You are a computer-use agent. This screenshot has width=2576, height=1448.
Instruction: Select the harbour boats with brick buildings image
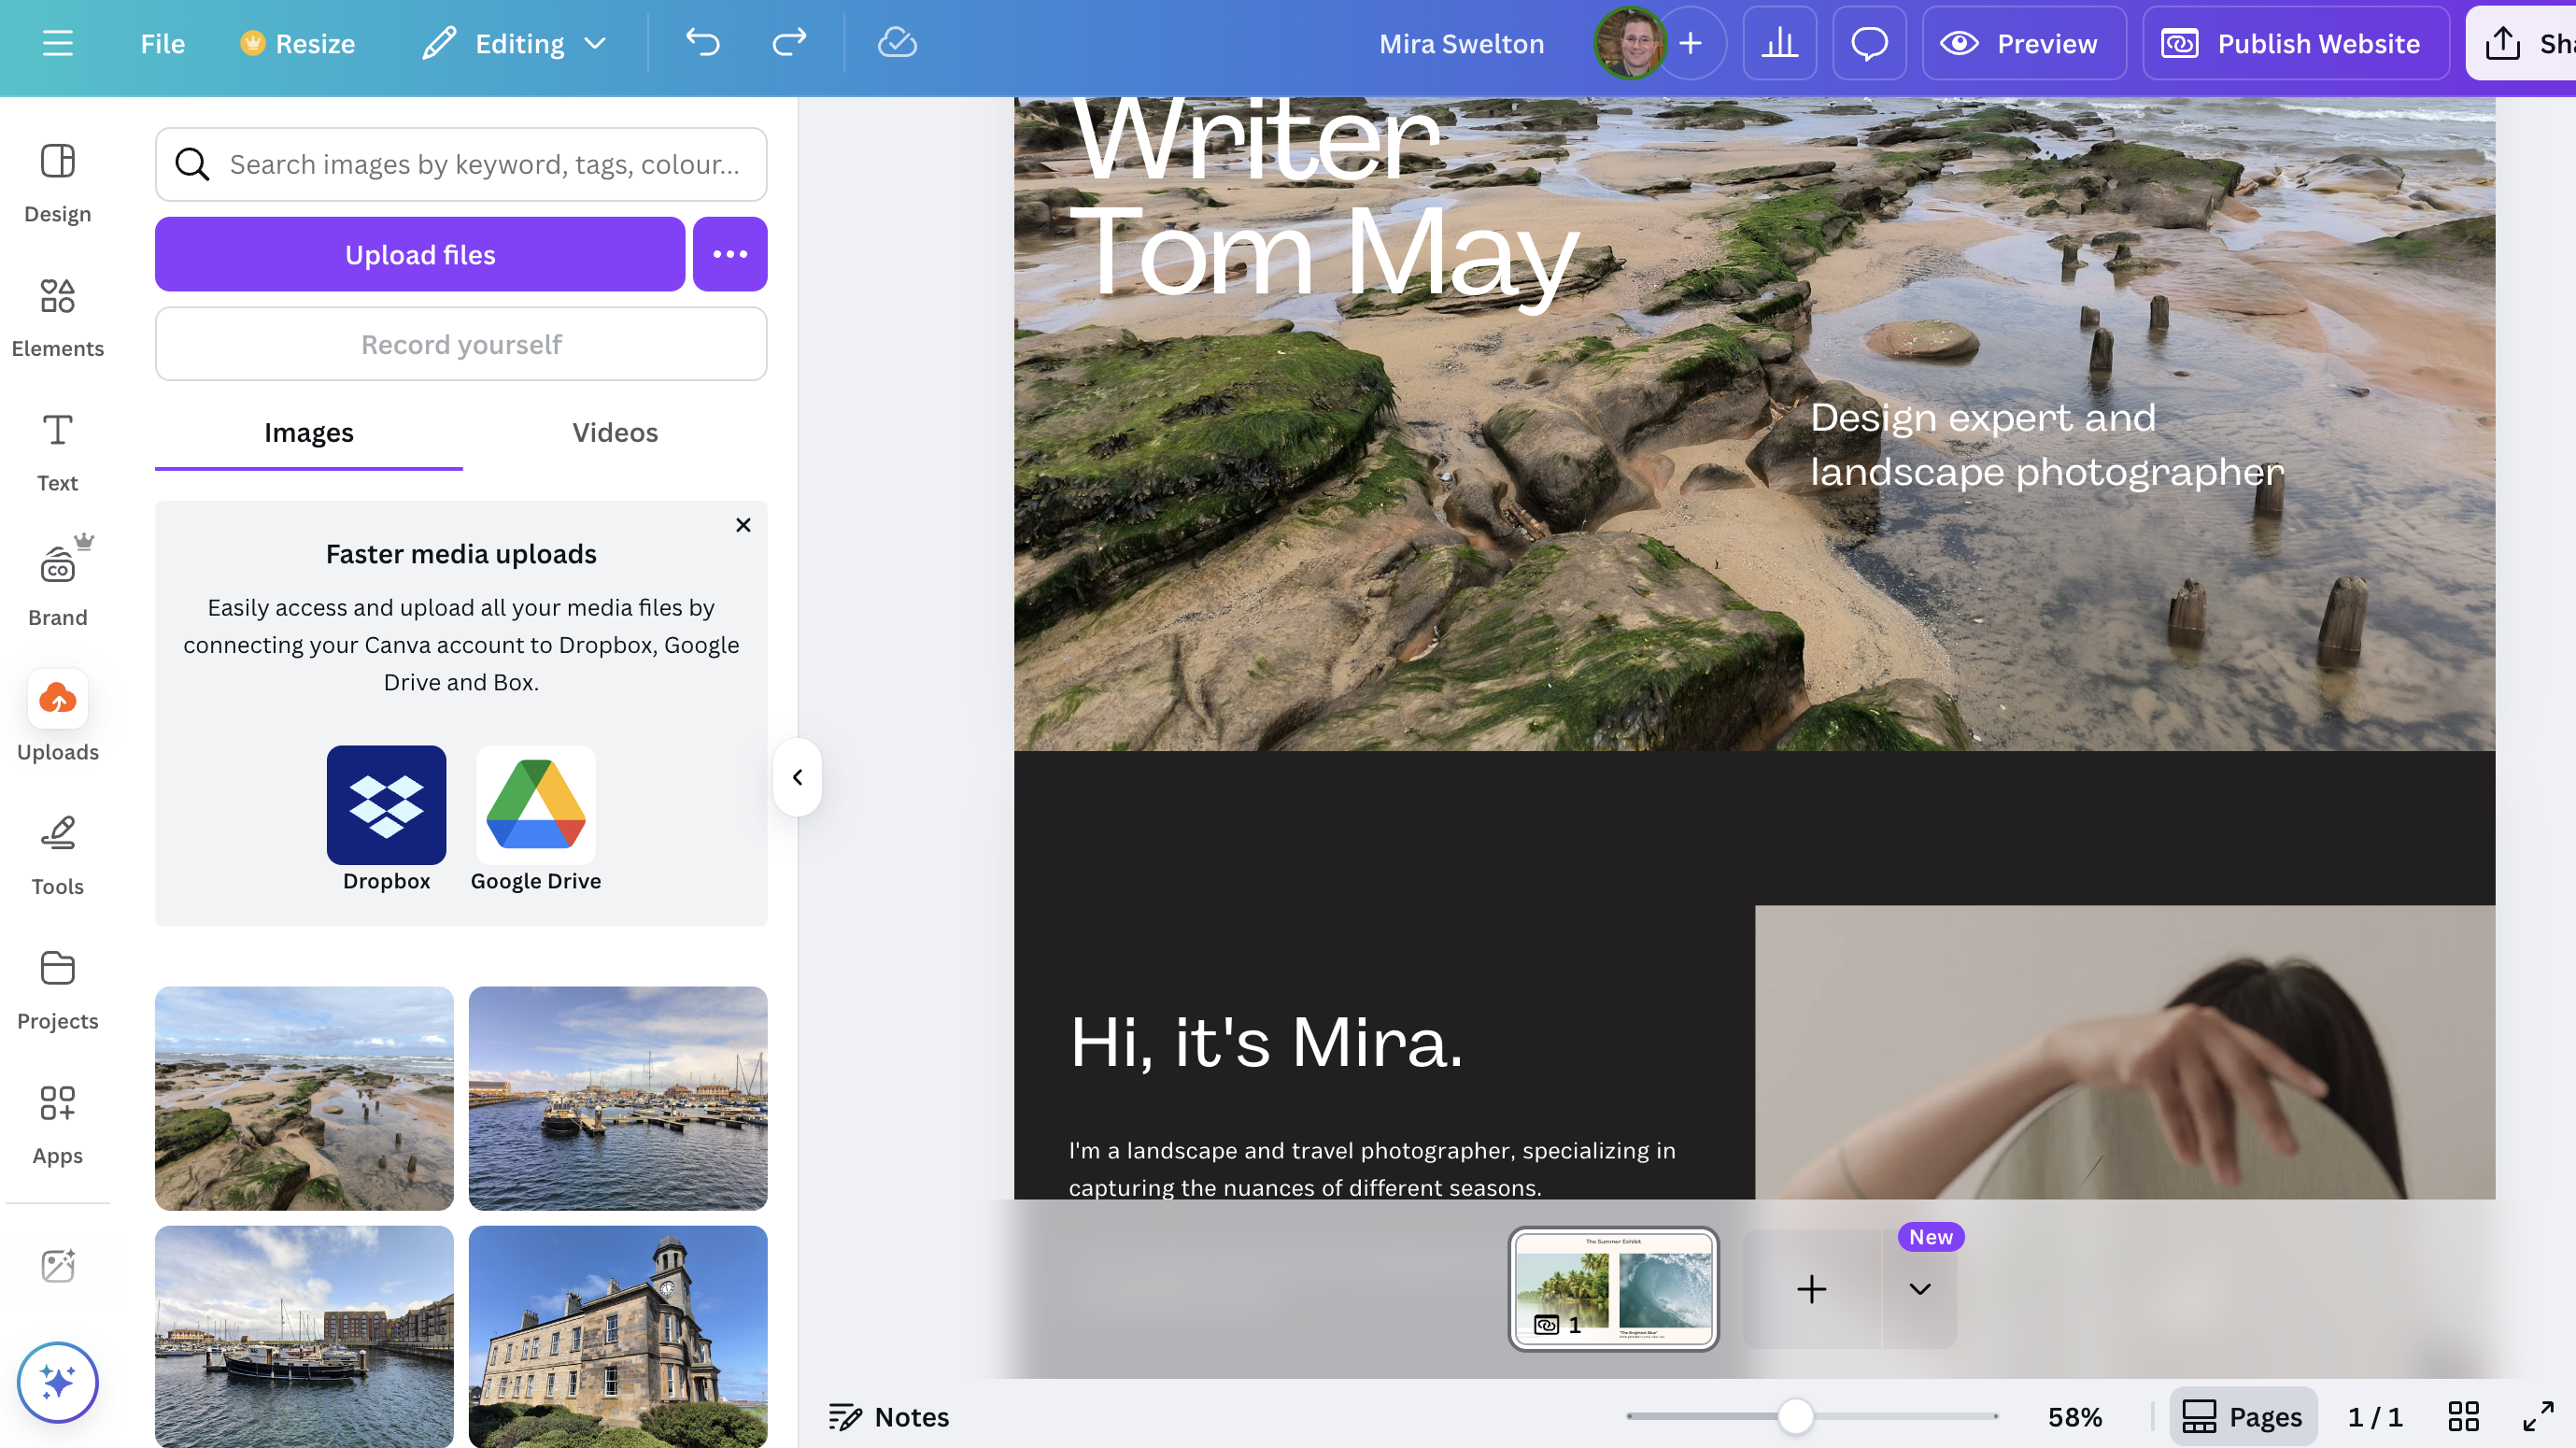[304, 1336]
